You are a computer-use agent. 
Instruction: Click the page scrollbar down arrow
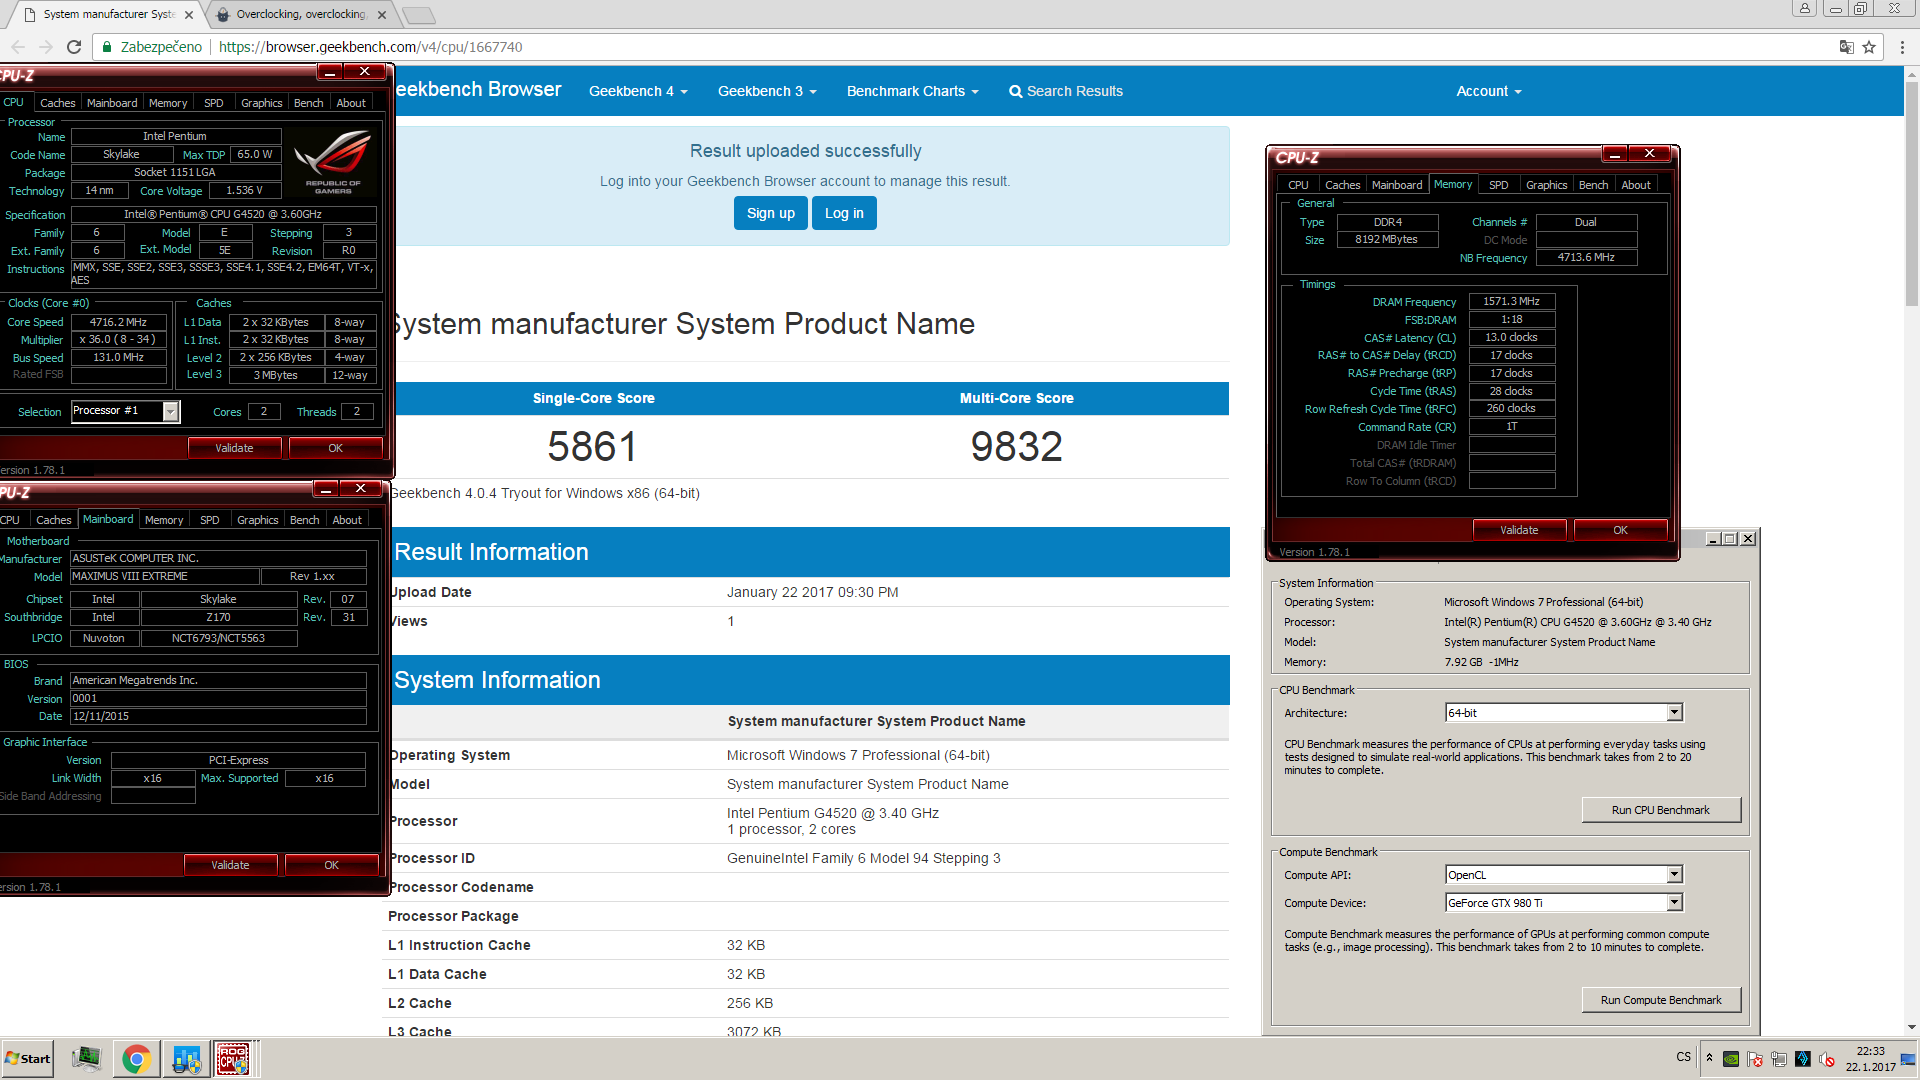(x=1911, y=1027)
